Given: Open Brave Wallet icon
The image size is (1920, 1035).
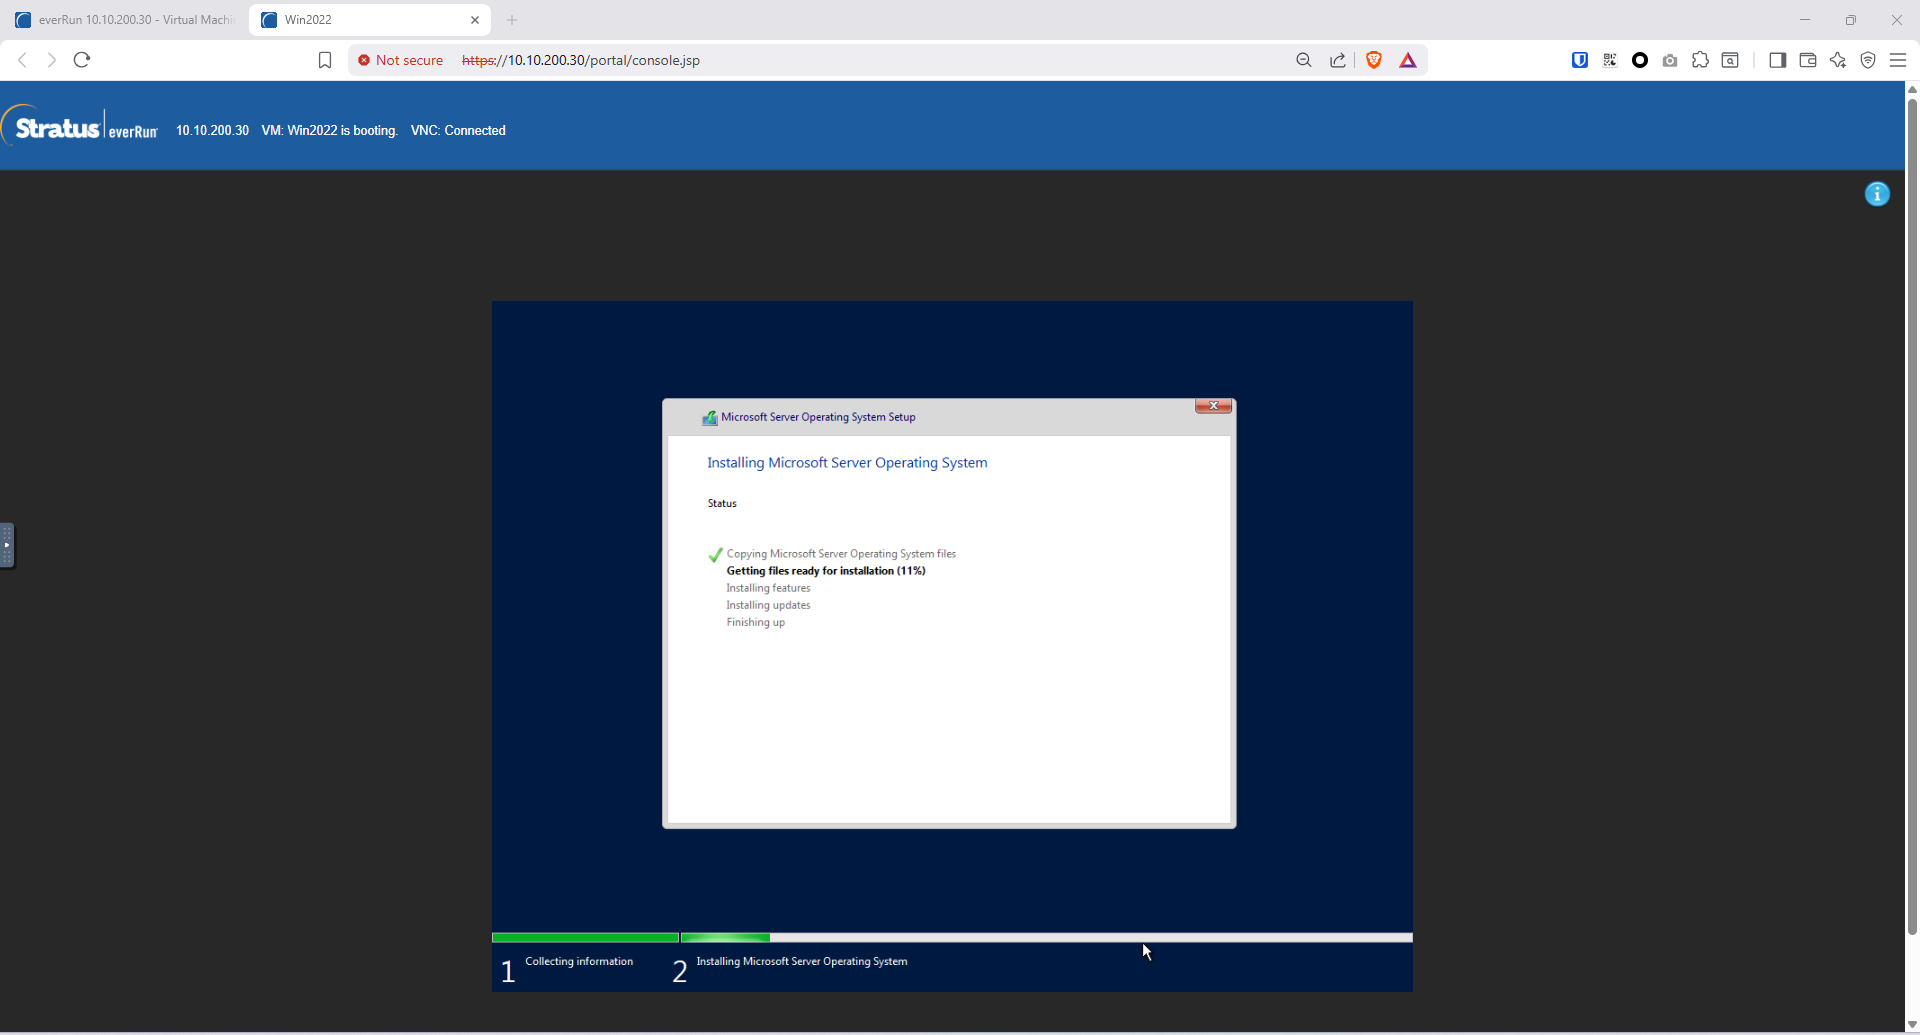Looking at the screenshot, I should [1808, 60].
